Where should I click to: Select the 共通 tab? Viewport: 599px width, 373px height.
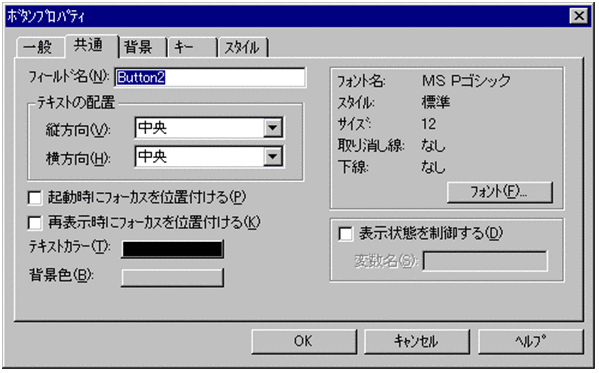[91, 46]
